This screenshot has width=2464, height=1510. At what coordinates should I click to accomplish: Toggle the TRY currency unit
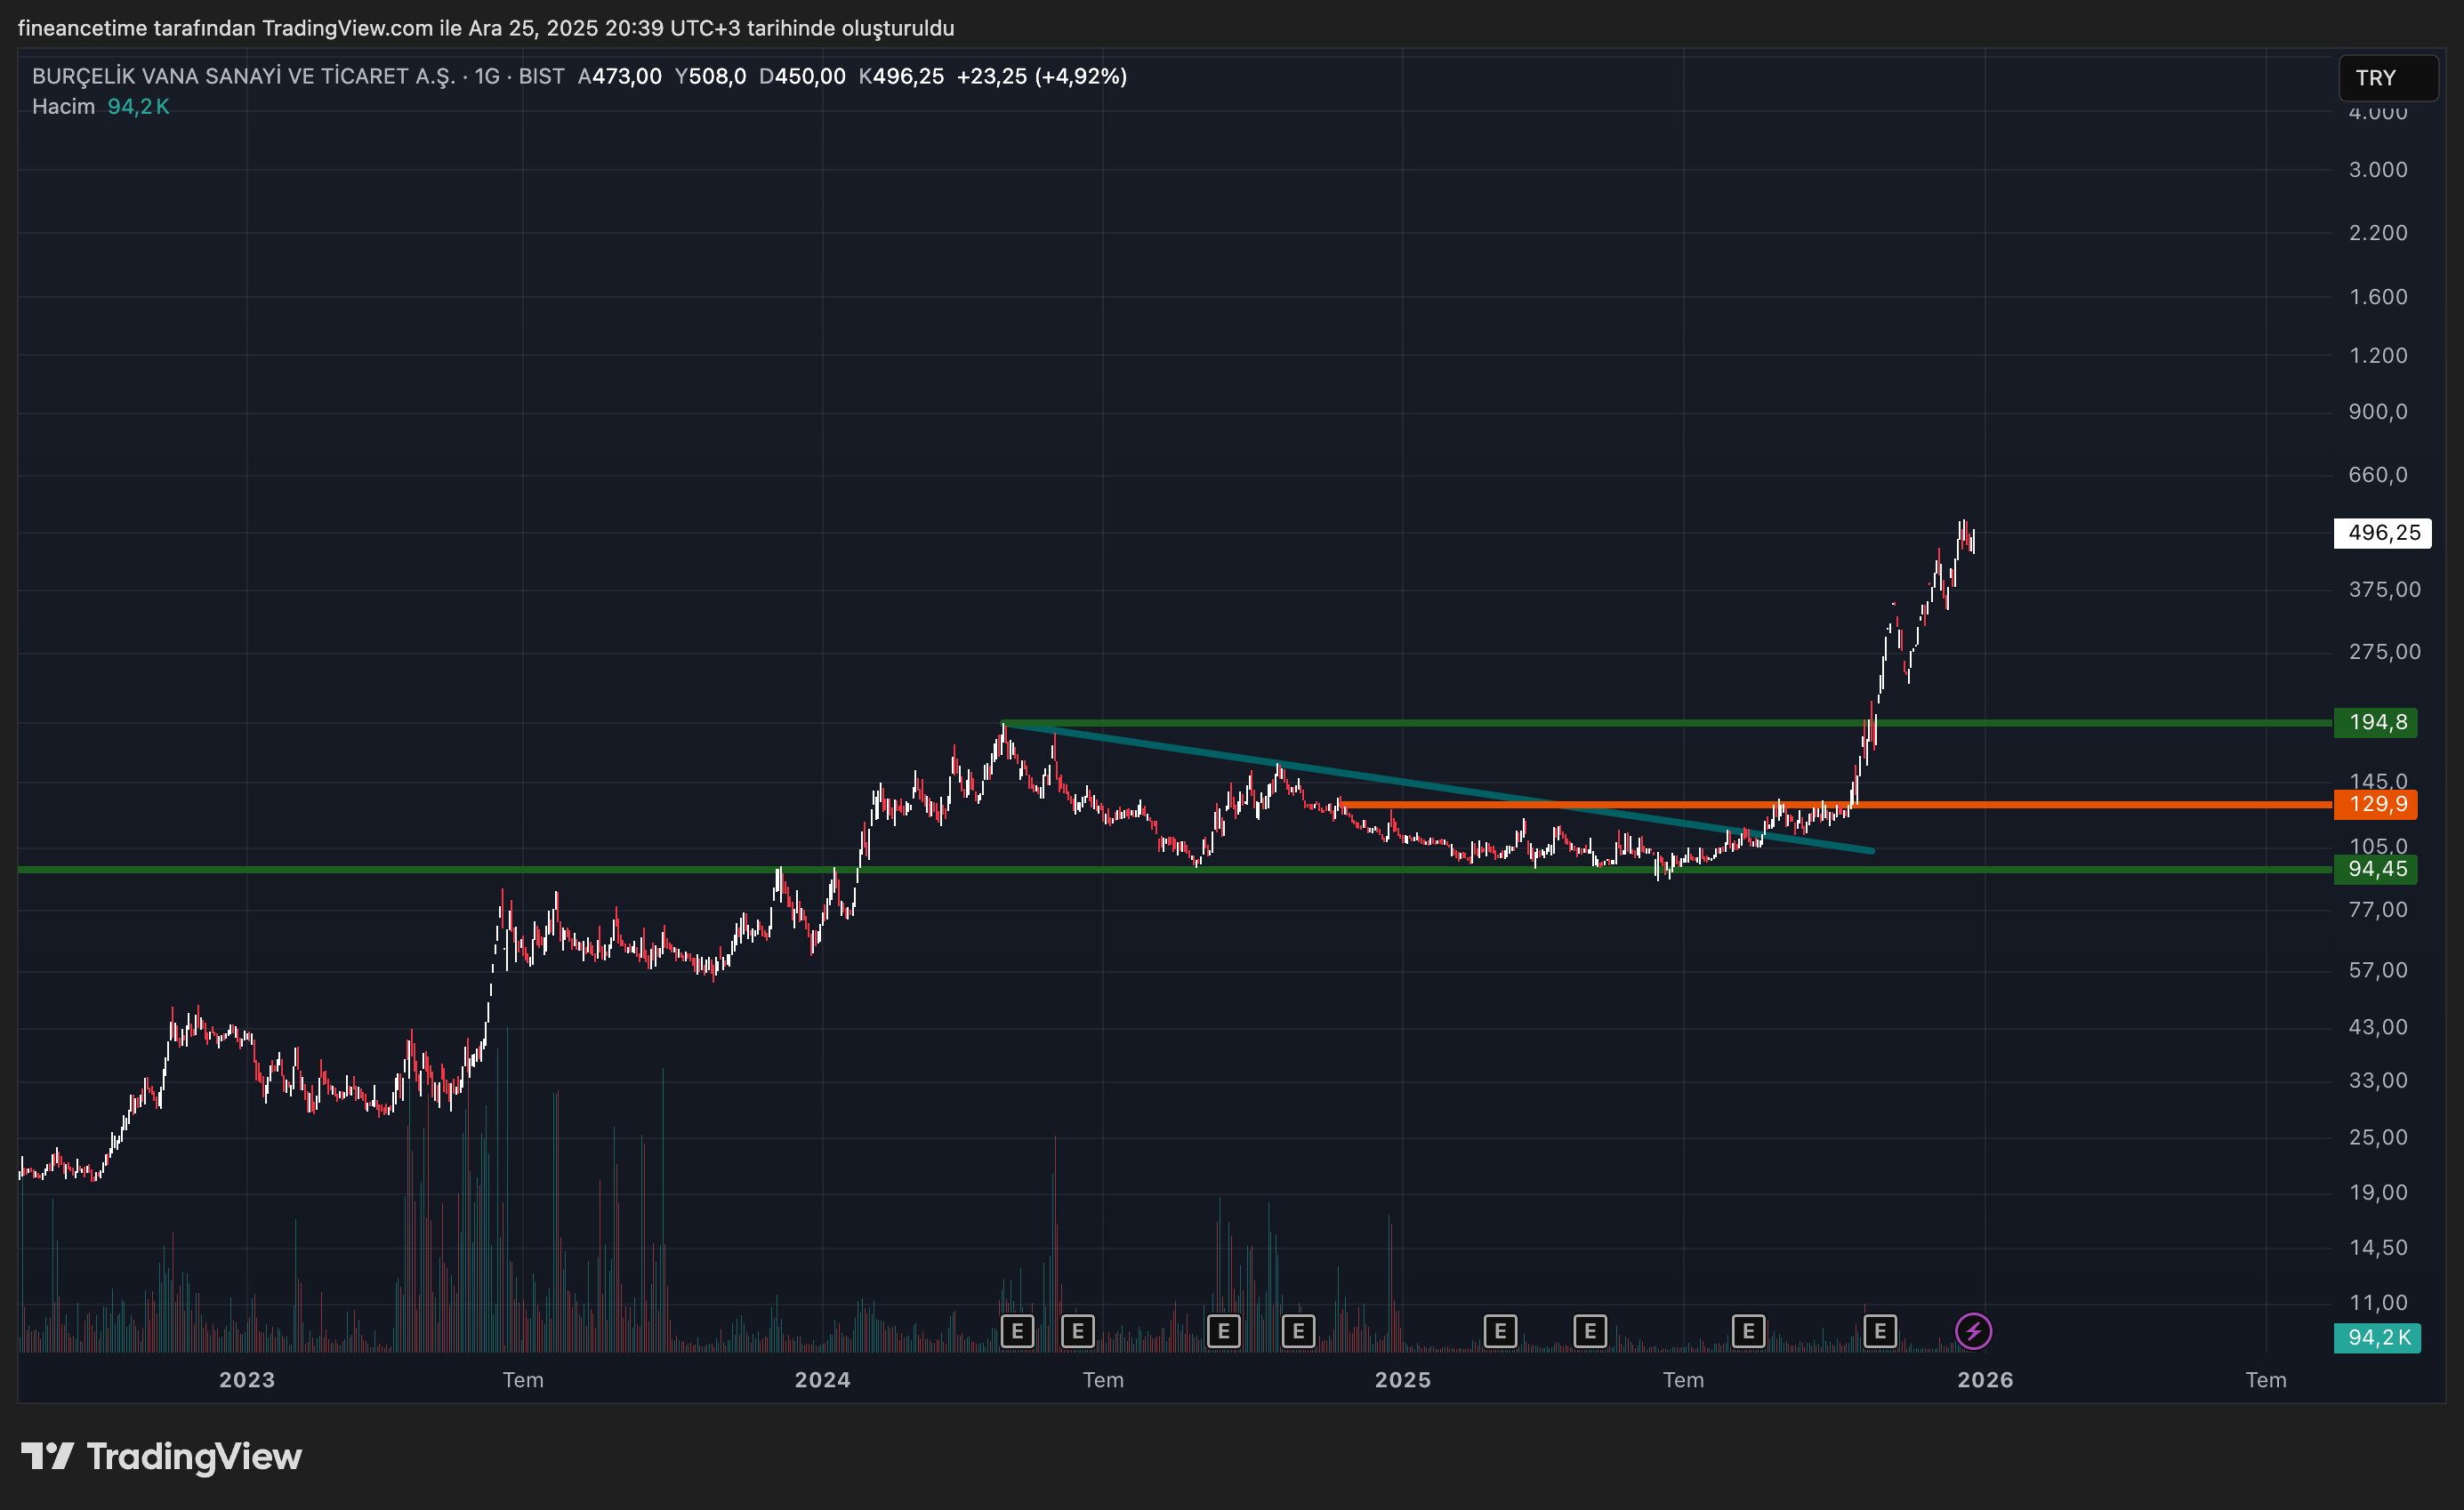click(2388, 79)
